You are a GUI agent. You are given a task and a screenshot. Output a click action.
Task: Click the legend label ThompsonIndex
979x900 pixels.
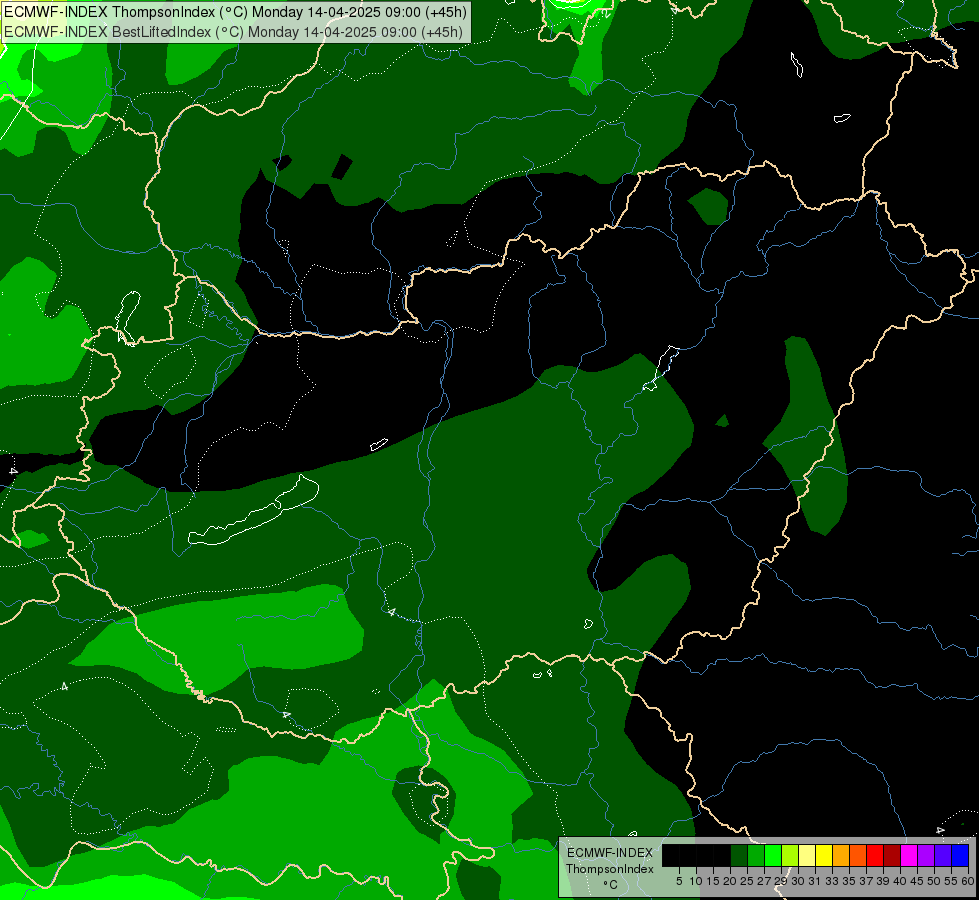(610, 869)
